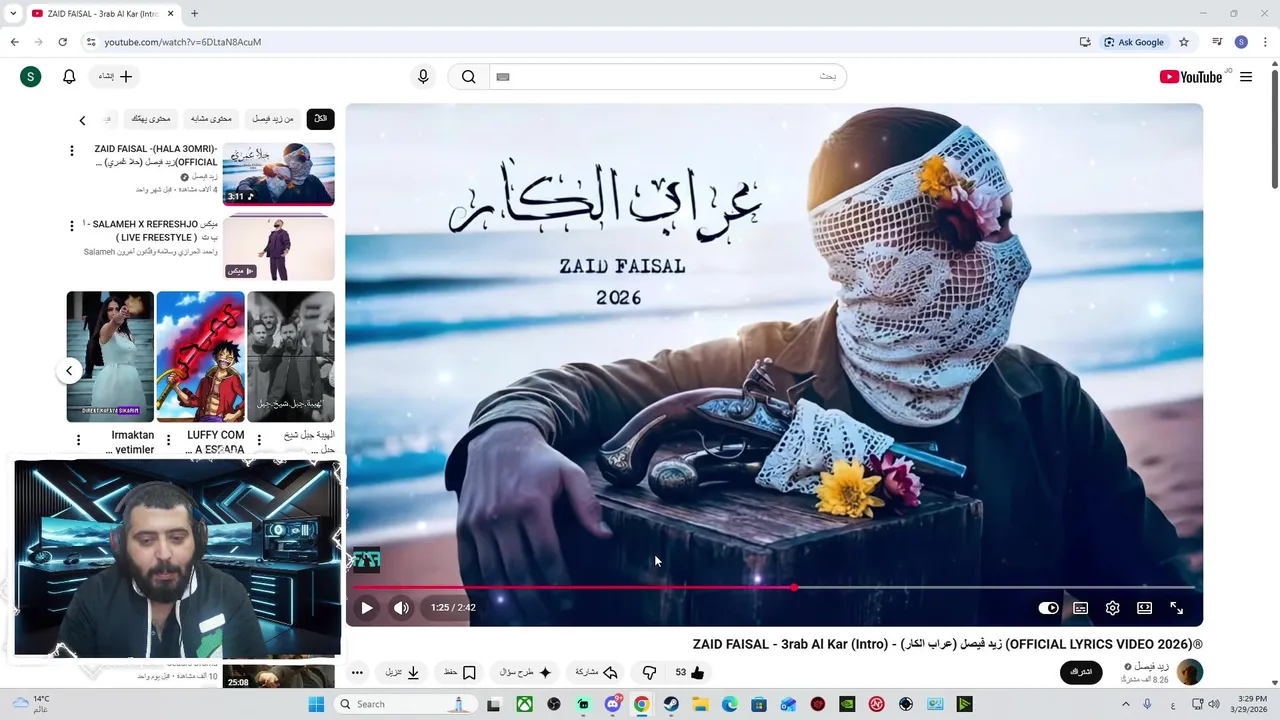Viewport: 1280px width, 720px height.
Task: Previous shorts carousel arrow
Action: pyautogui.click(x=69, y=371)
